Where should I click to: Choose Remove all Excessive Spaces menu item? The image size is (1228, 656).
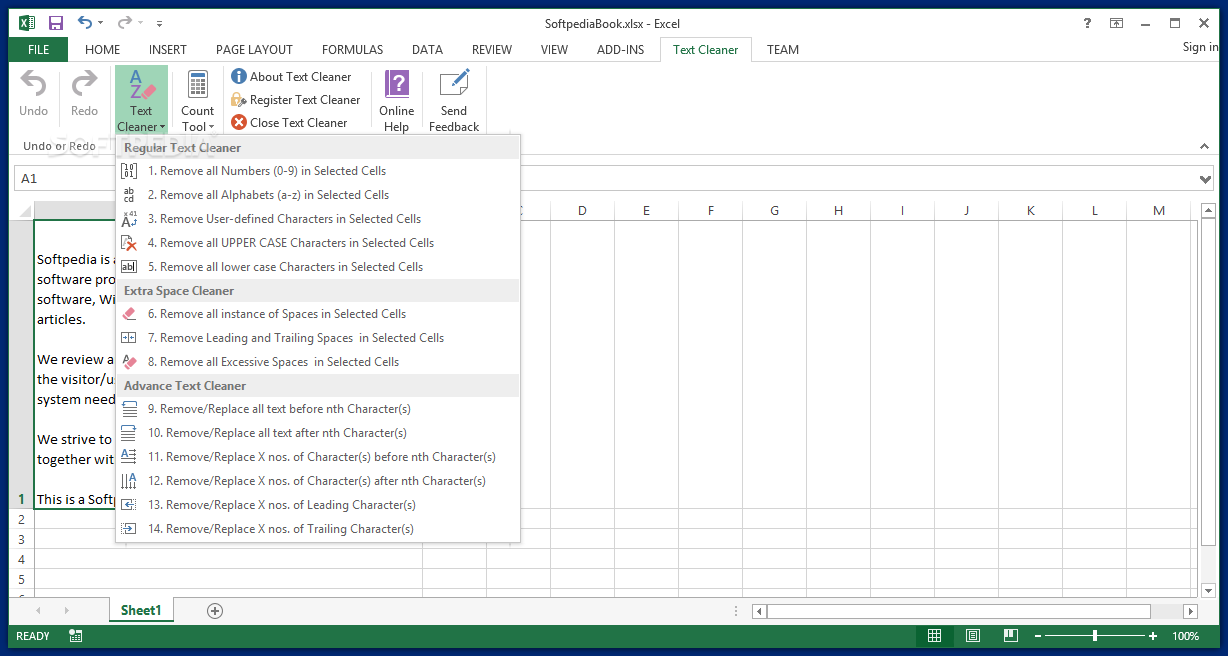click(x=319, y=362)
